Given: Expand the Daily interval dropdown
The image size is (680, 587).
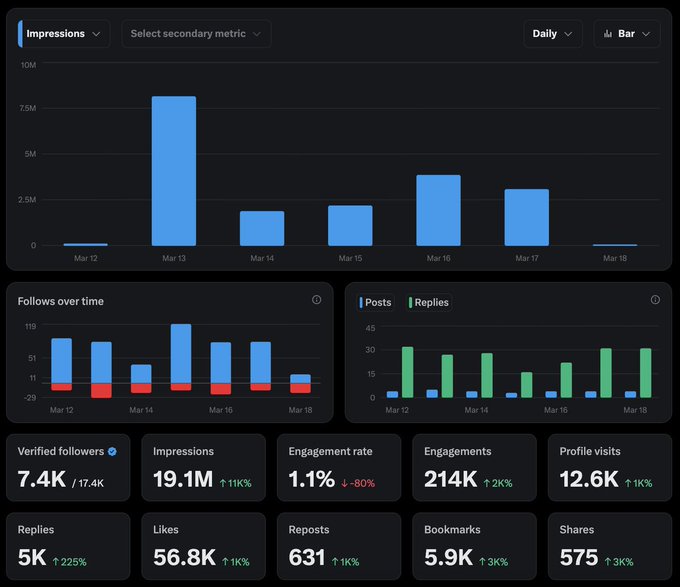Looking at the screenshot, I should point(553,34).
